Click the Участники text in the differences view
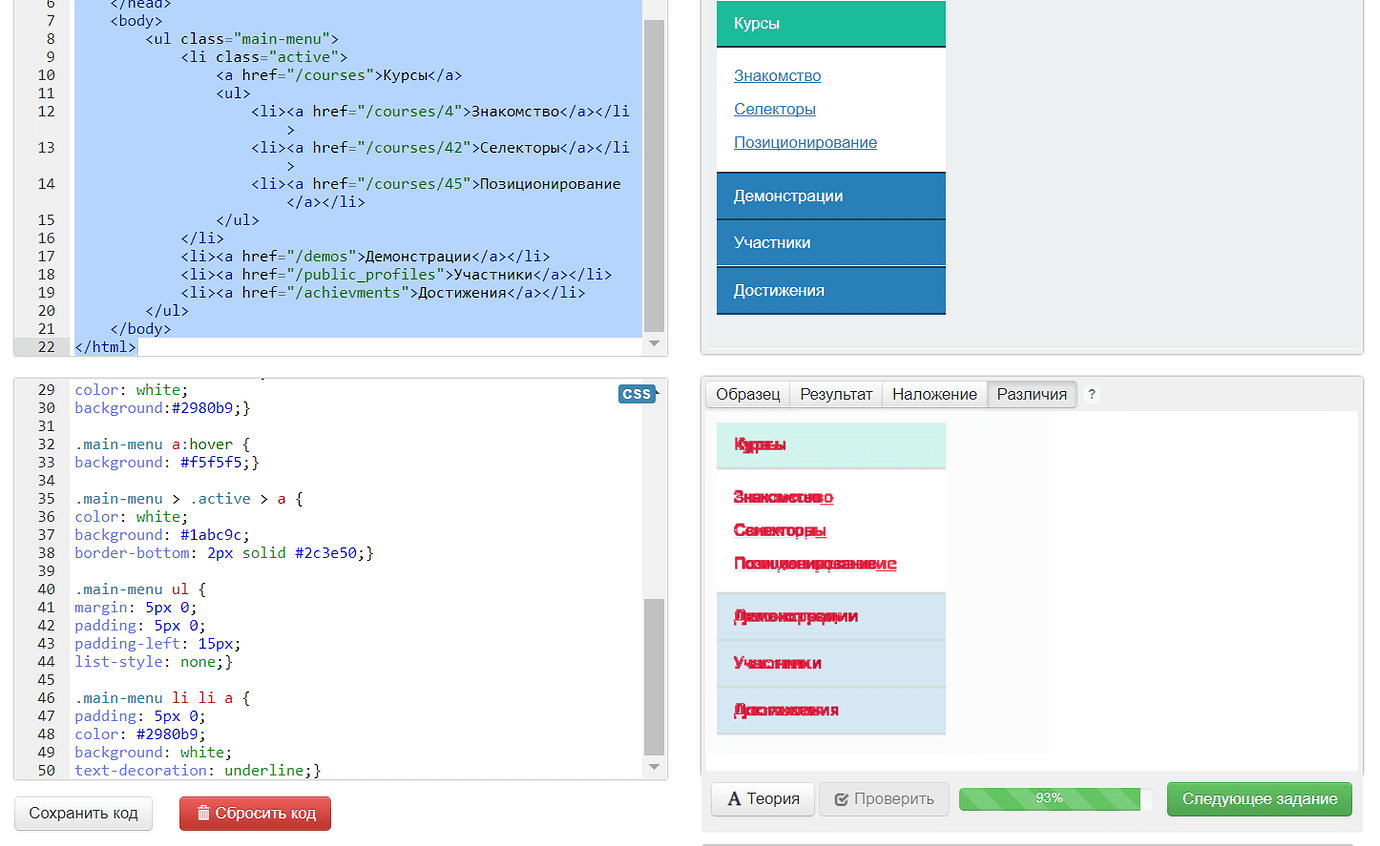 click(x=778, y=663)
